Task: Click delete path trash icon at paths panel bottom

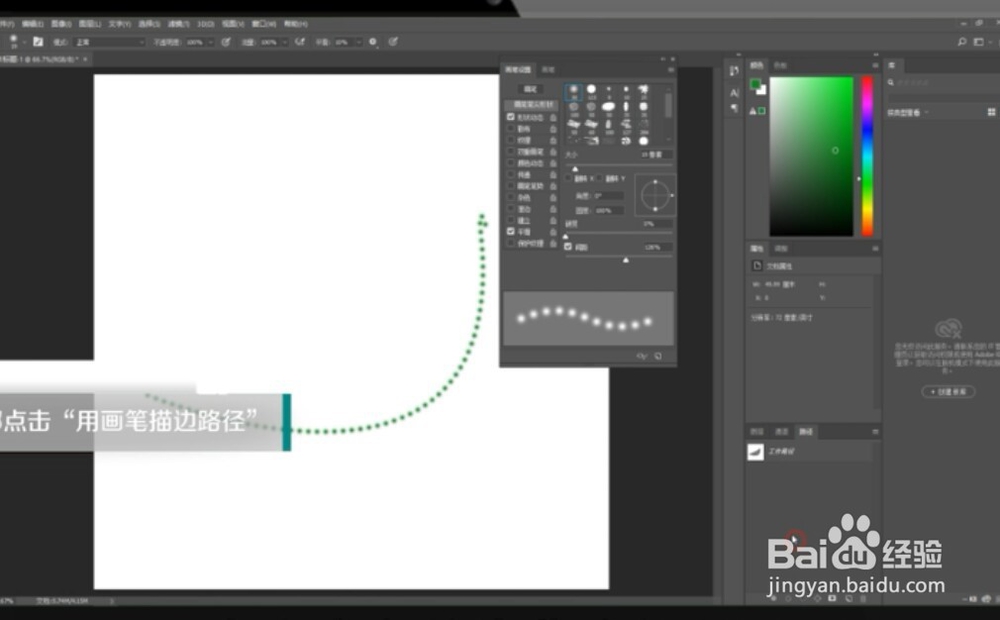Action: click(864, 598)
